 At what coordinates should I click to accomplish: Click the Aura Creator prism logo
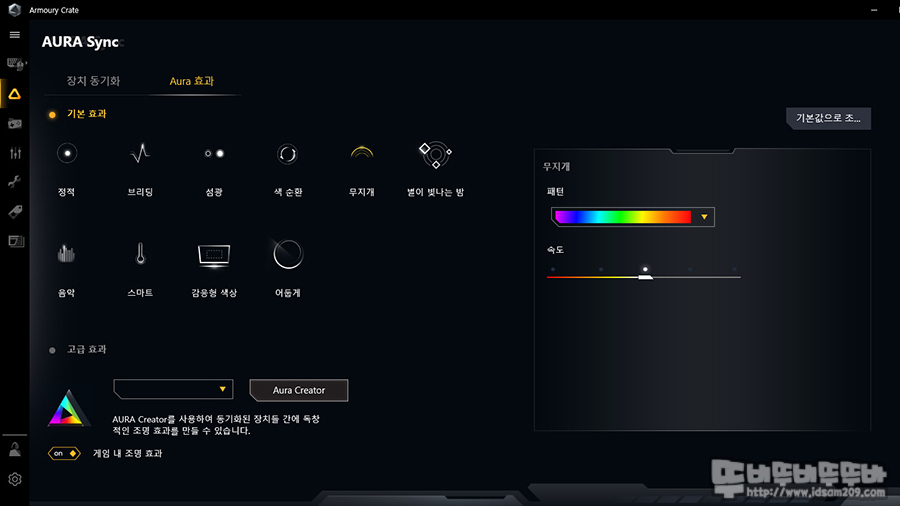tap(68, 408)
